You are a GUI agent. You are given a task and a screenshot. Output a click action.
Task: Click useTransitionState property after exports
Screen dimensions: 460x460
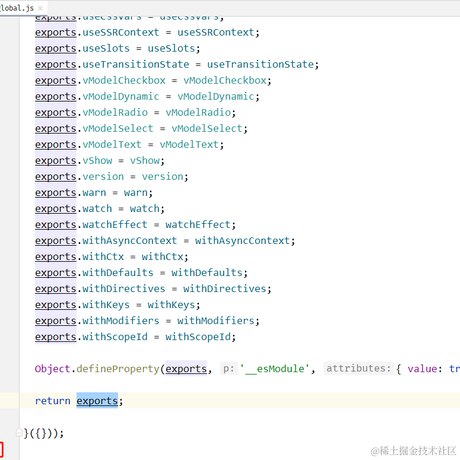point(136,64)
